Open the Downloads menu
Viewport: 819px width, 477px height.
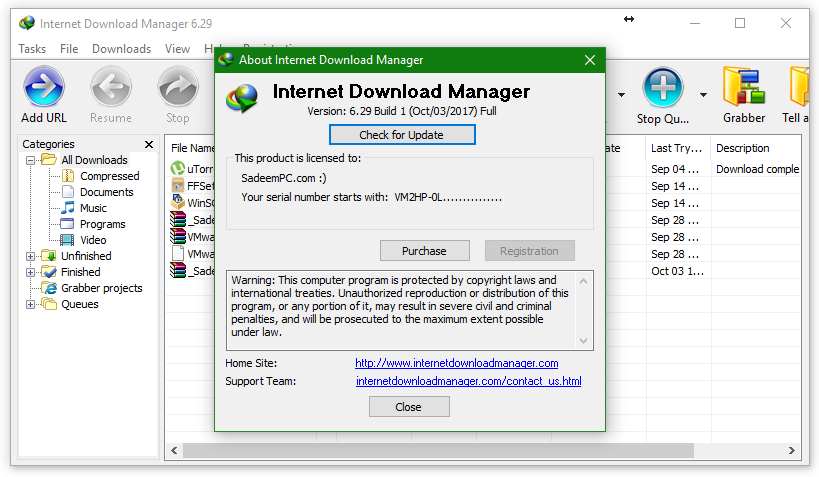(x=121, y=49)
